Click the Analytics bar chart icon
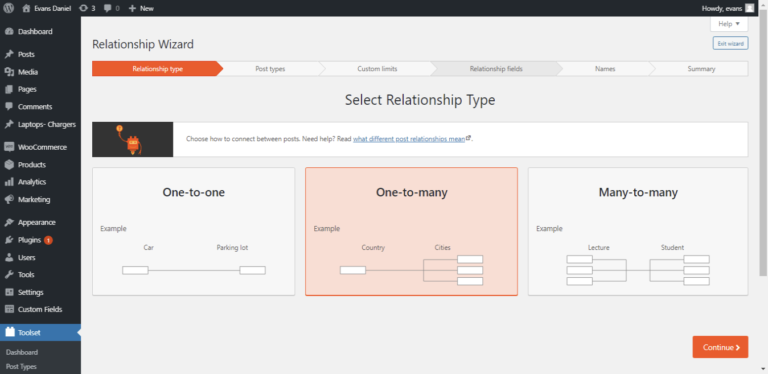Screen dimensions: 768x374 [9, 182]
